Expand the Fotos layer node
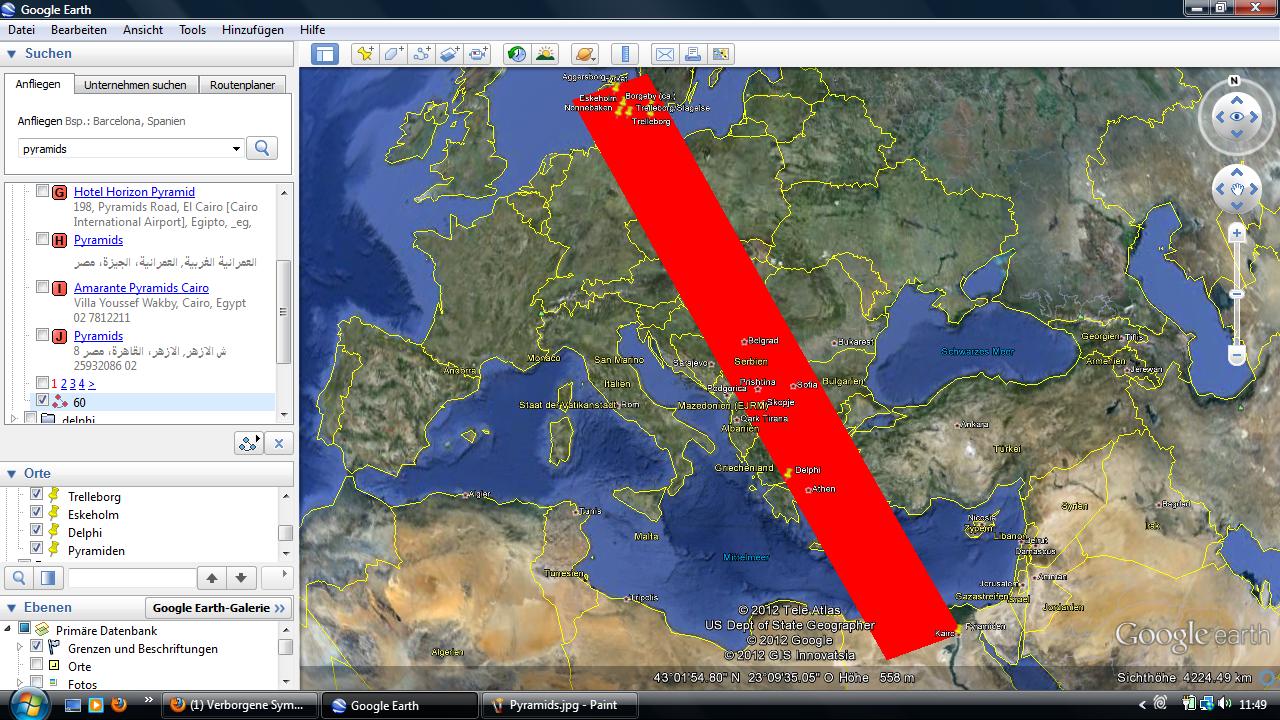 [x=20, y=684]
